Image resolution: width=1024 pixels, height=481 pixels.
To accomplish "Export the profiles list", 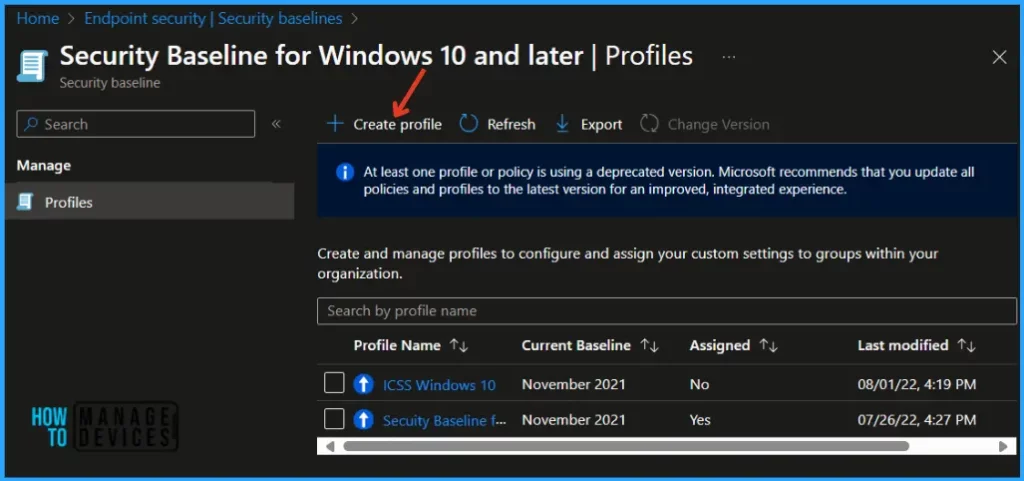I will 589,124.
